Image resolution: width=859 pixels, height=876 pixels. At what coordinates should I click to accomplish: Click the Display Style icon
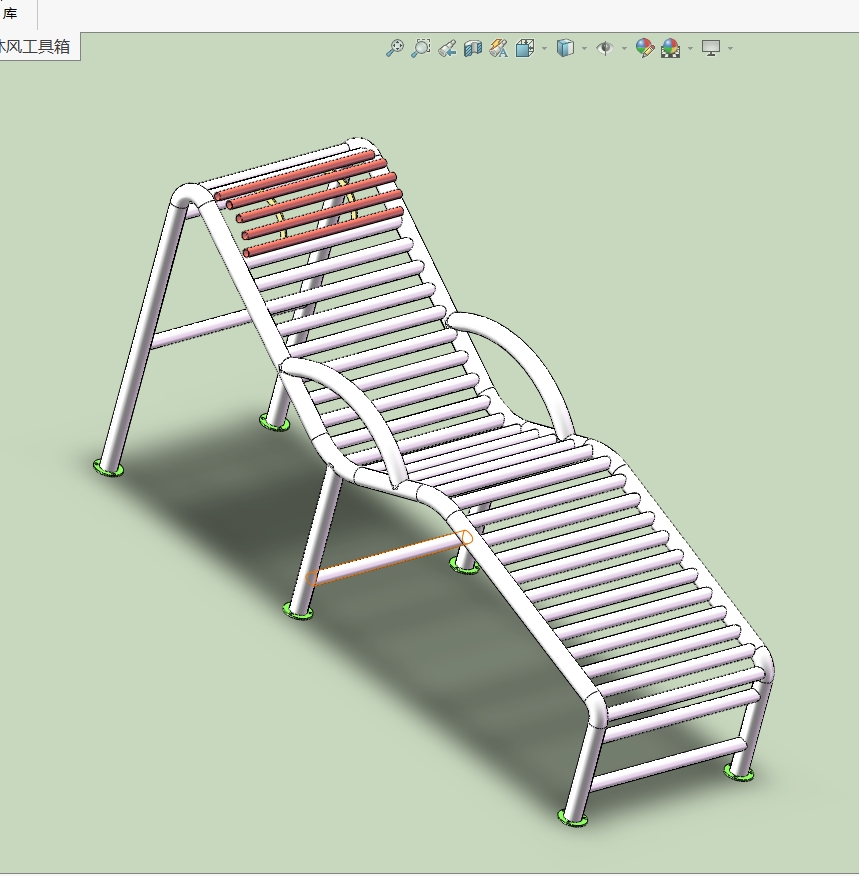(x=565, y=48)
